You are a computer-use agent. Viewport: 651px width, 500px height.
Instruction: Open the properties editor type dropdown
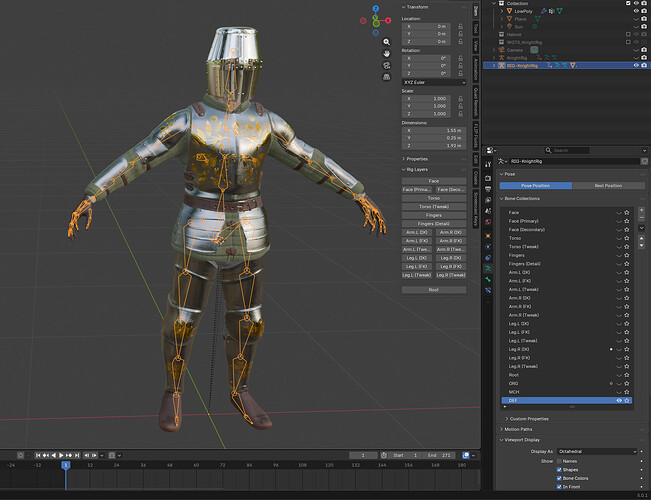point(492,150)
